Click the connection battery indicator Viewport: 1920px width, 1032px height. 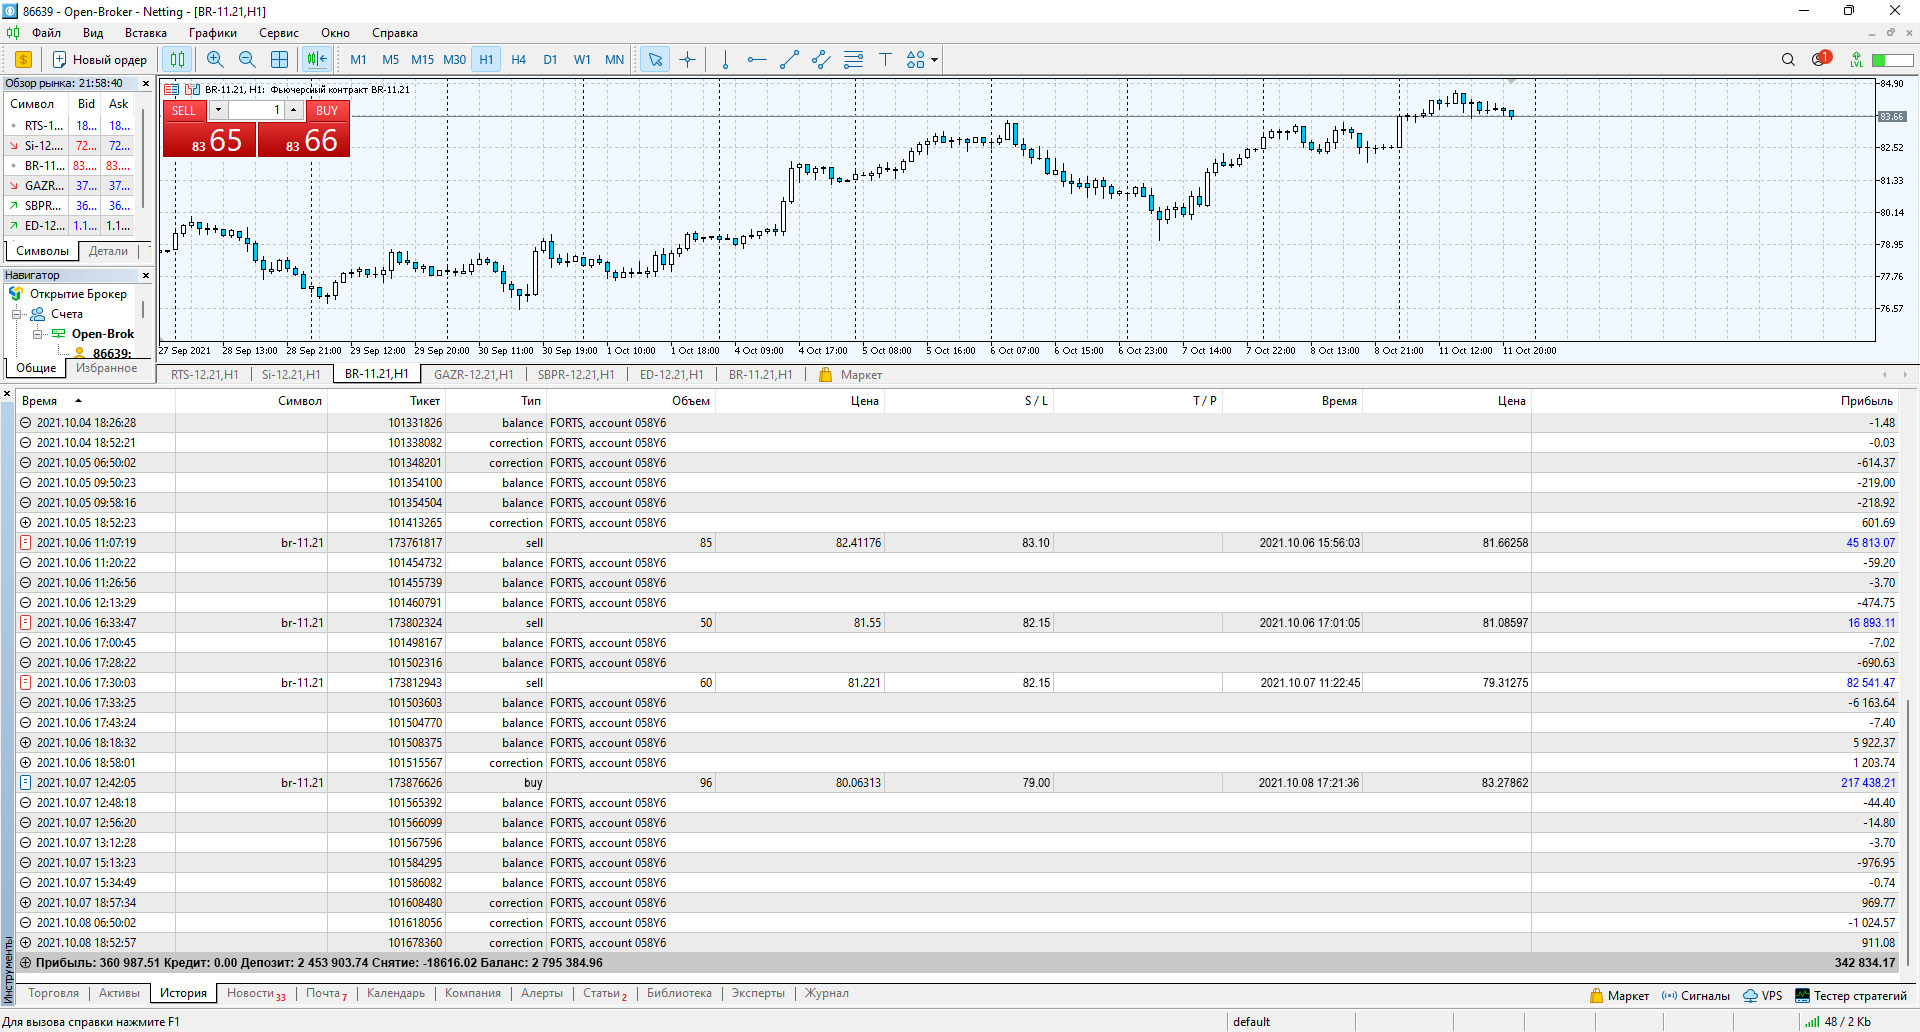click(1893, 60)
